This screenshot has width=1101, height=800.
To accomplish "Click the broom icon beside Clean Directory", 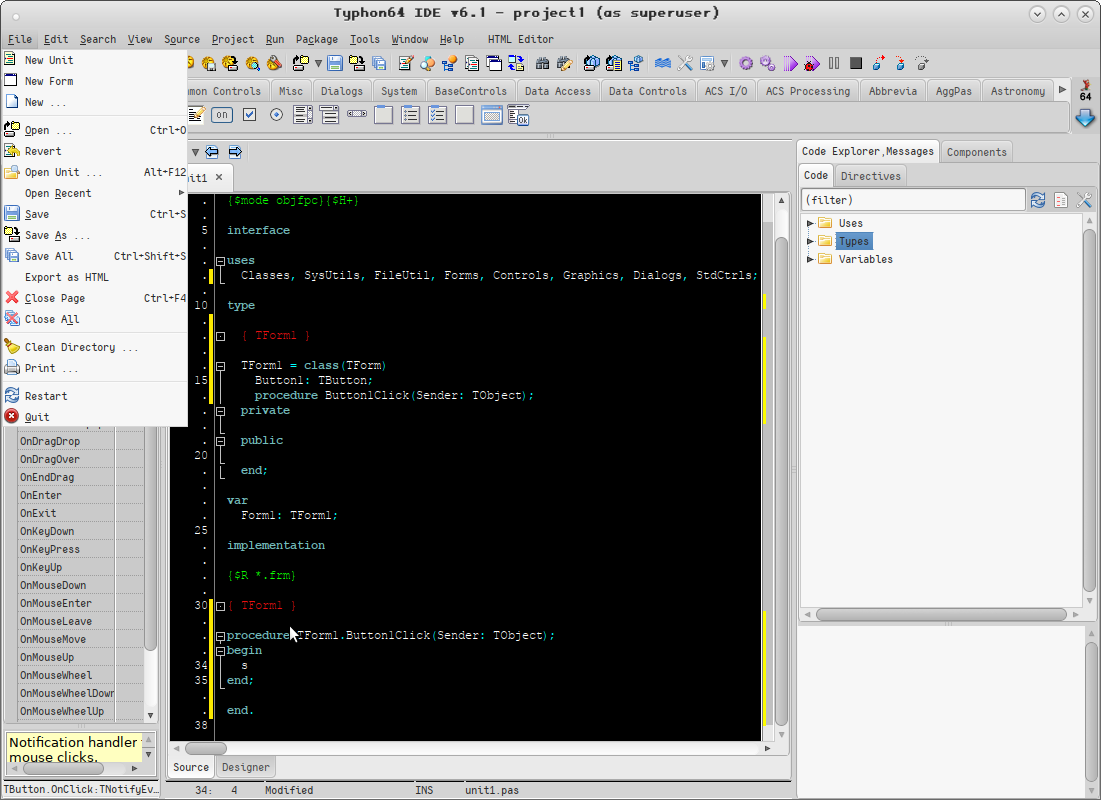I will (x=12, y=346).
